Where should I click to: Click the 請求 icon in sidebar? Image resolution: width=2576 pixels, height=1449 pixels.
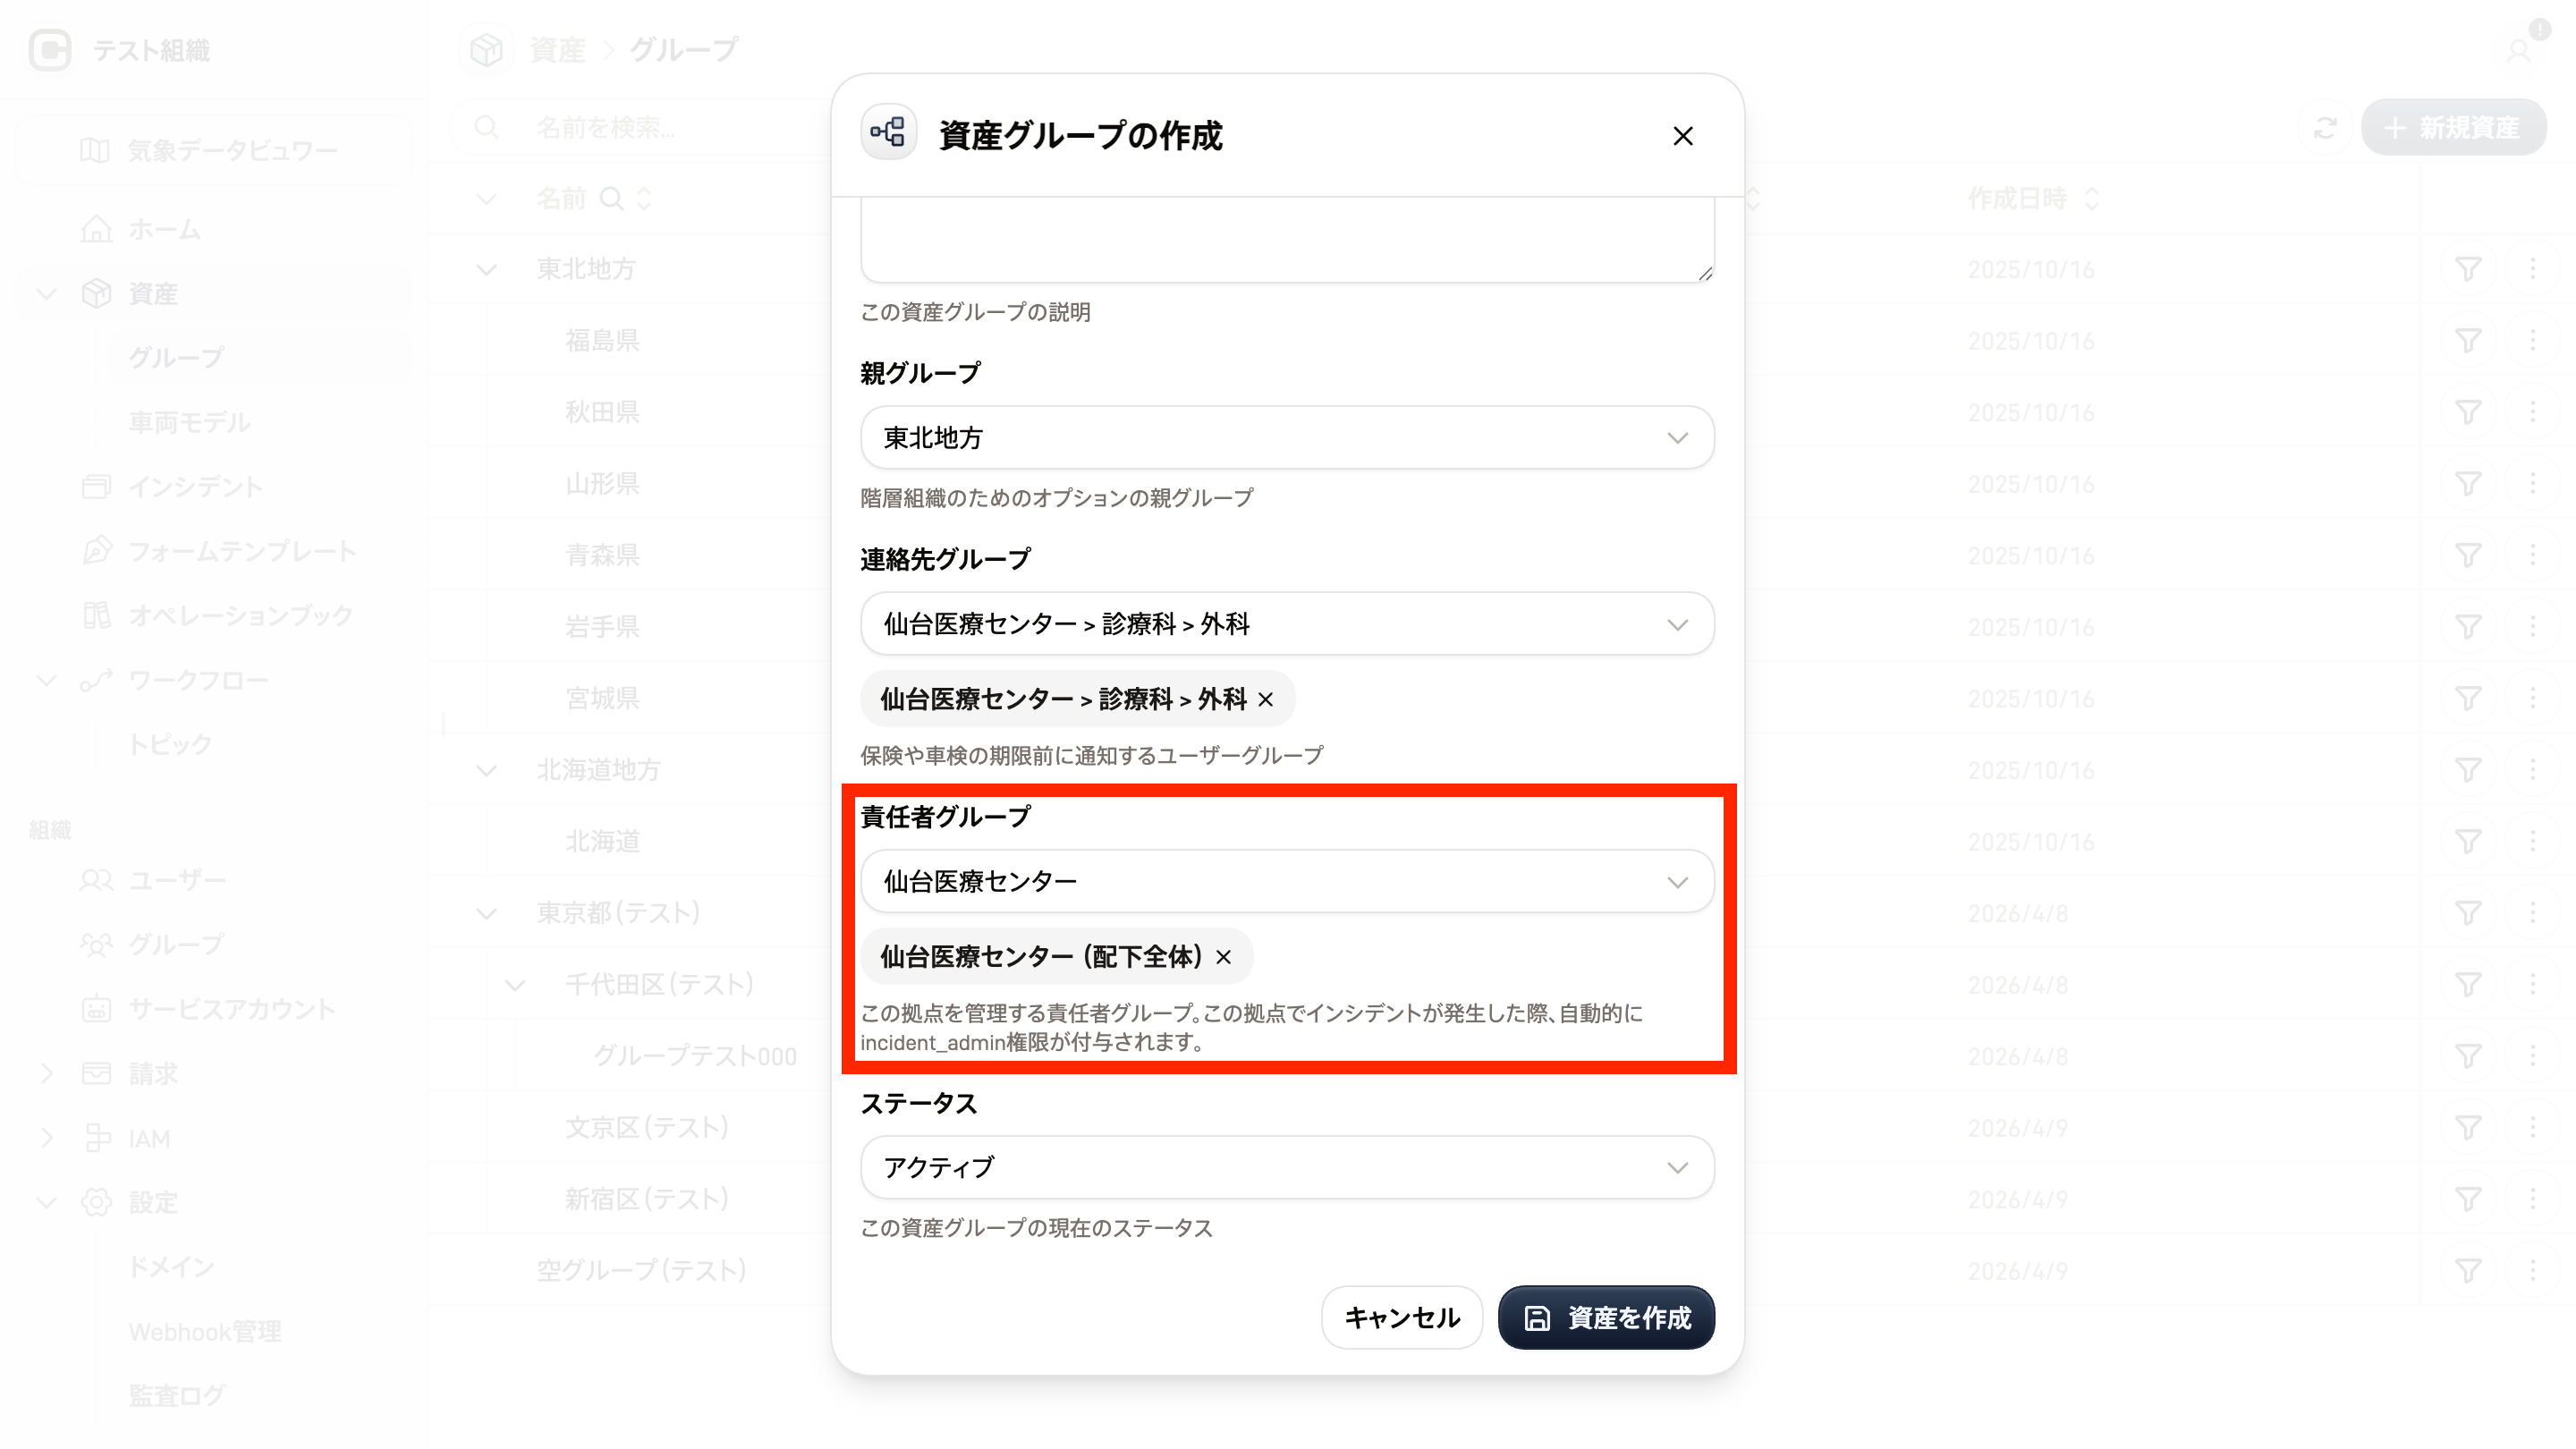[96, 1074]
